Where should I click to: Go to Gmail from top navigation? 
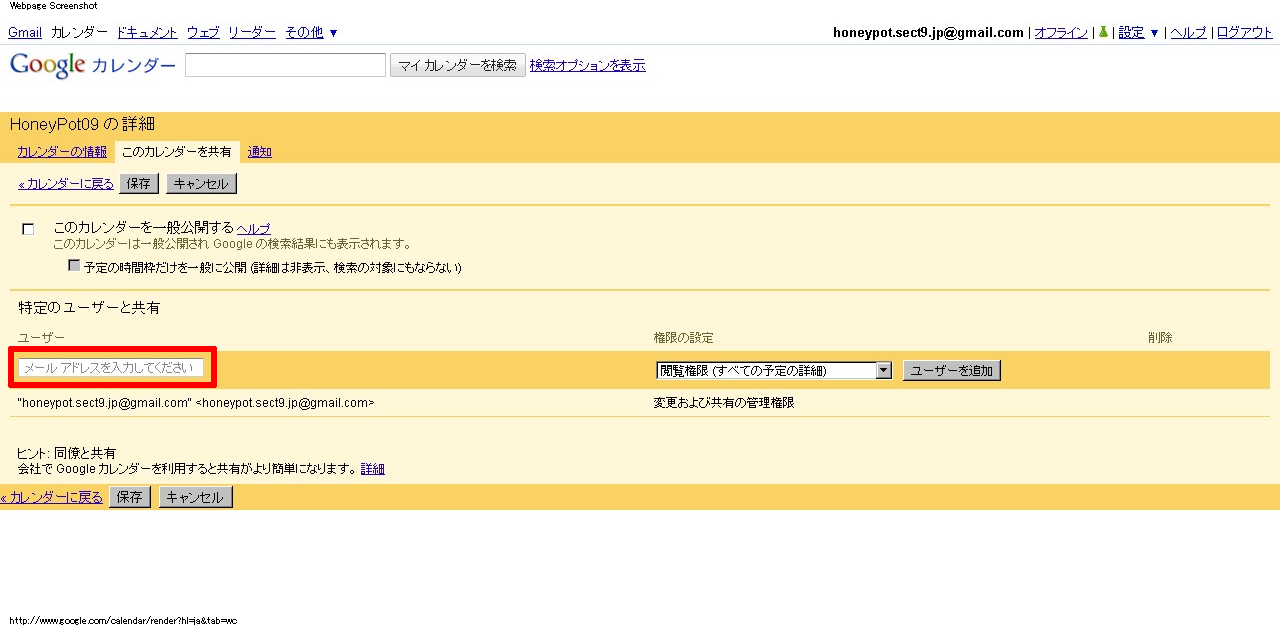25,32
